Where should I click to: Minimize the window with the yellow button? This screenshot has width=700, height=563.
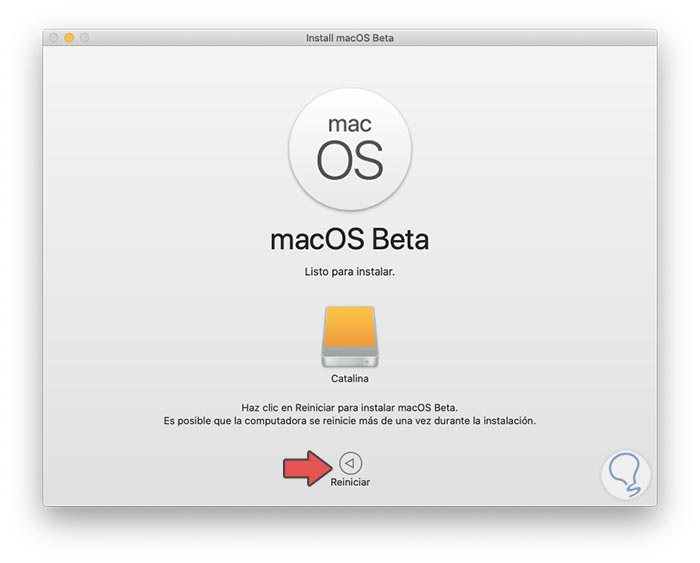click(x=69, y=38)
